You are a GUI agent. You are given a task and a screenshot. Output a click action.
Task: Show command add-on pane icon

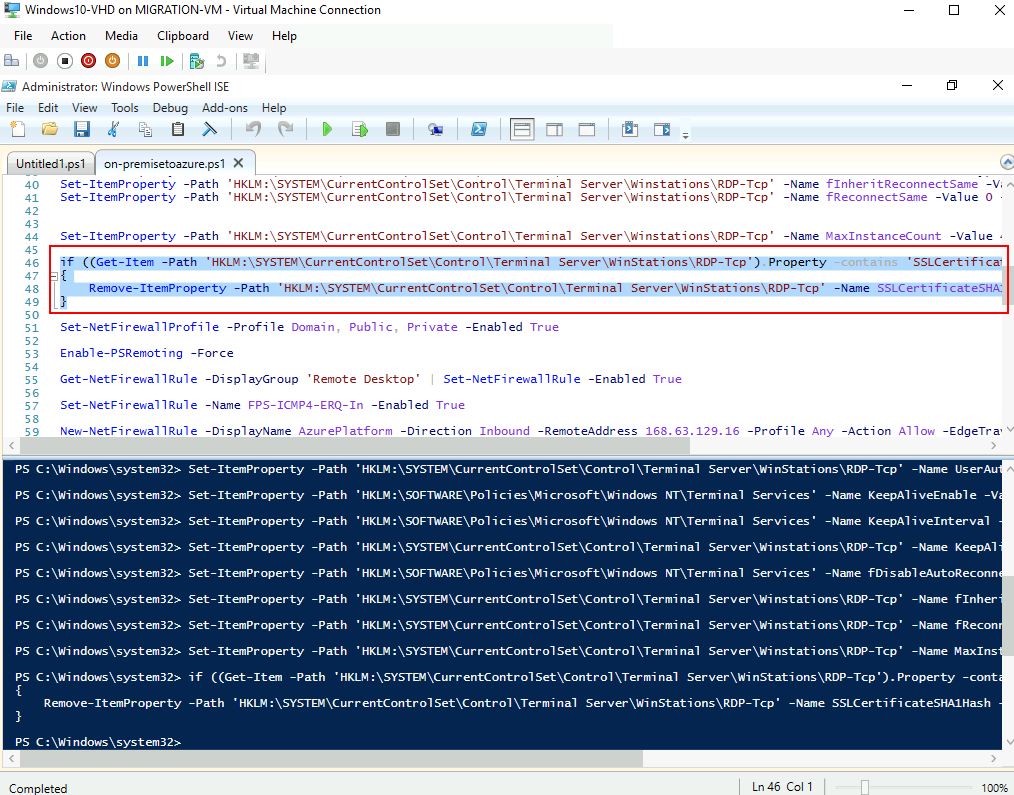click(x=662, y=129)
